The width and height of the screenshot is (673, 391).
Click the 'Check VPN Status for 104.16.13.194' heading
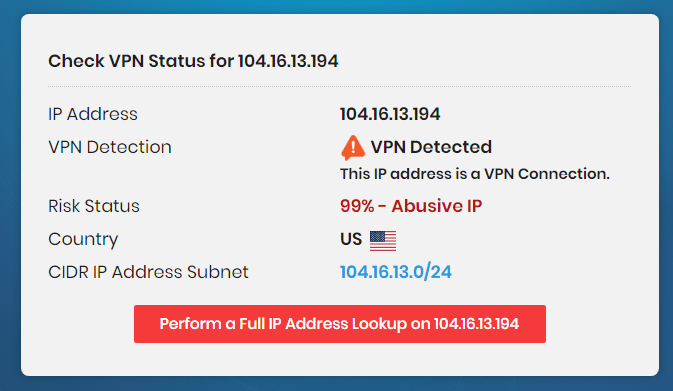(193, 61)
